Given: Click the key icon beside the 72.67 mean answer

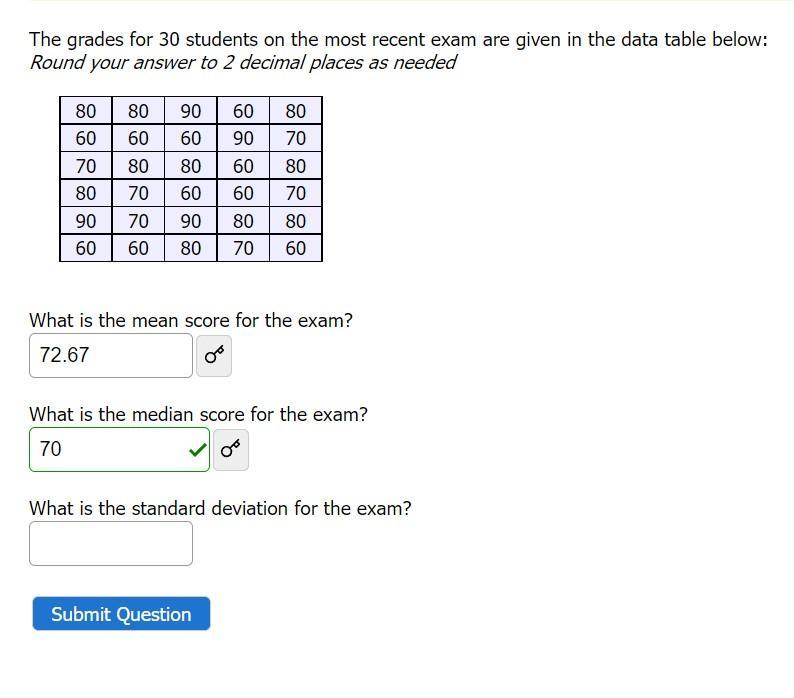Looking at the screenshot, I should click(214, 356).
